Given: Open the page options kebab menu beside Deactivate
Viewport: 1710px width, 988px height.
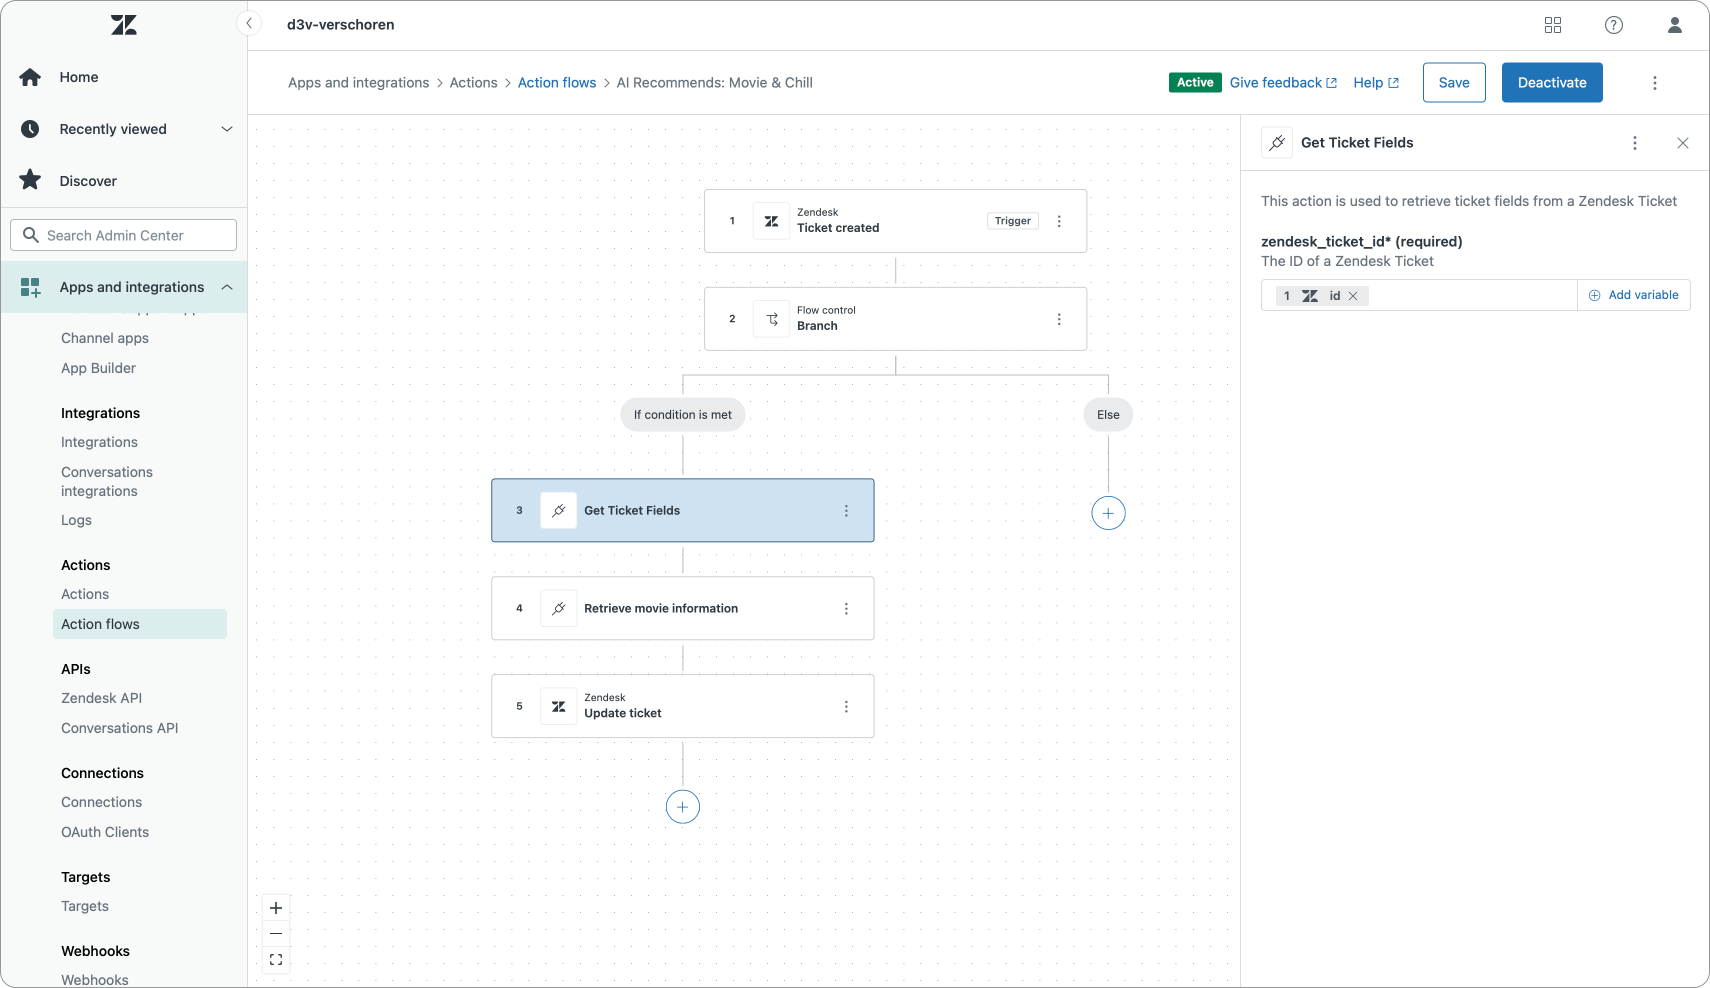Looking at the screenshot, I should pyautogui.click(x=1655, y=83).
